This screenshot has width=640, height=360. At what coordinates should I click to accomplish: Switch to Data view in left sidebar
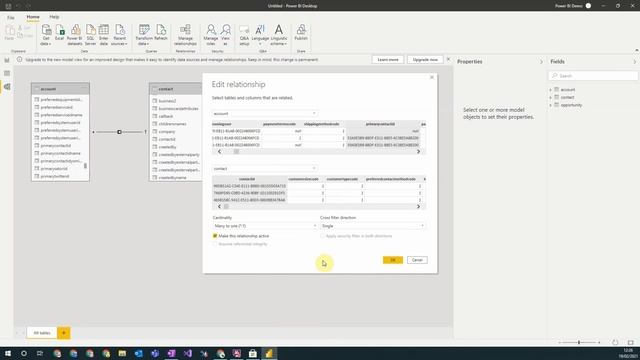7,73
